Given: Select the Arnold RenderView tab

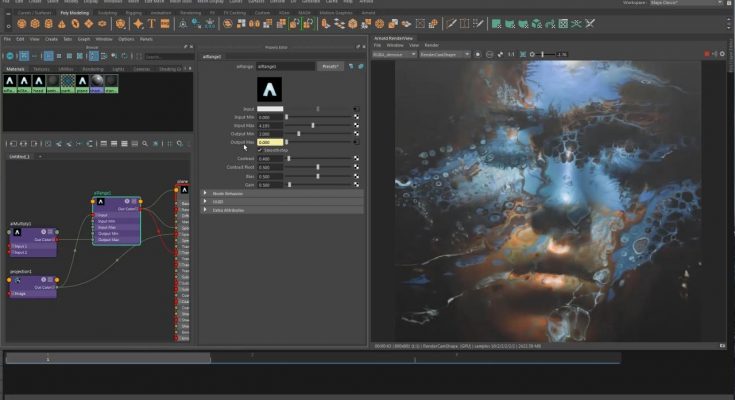Looking at the screenshot, I should click(x=393, y=38).
